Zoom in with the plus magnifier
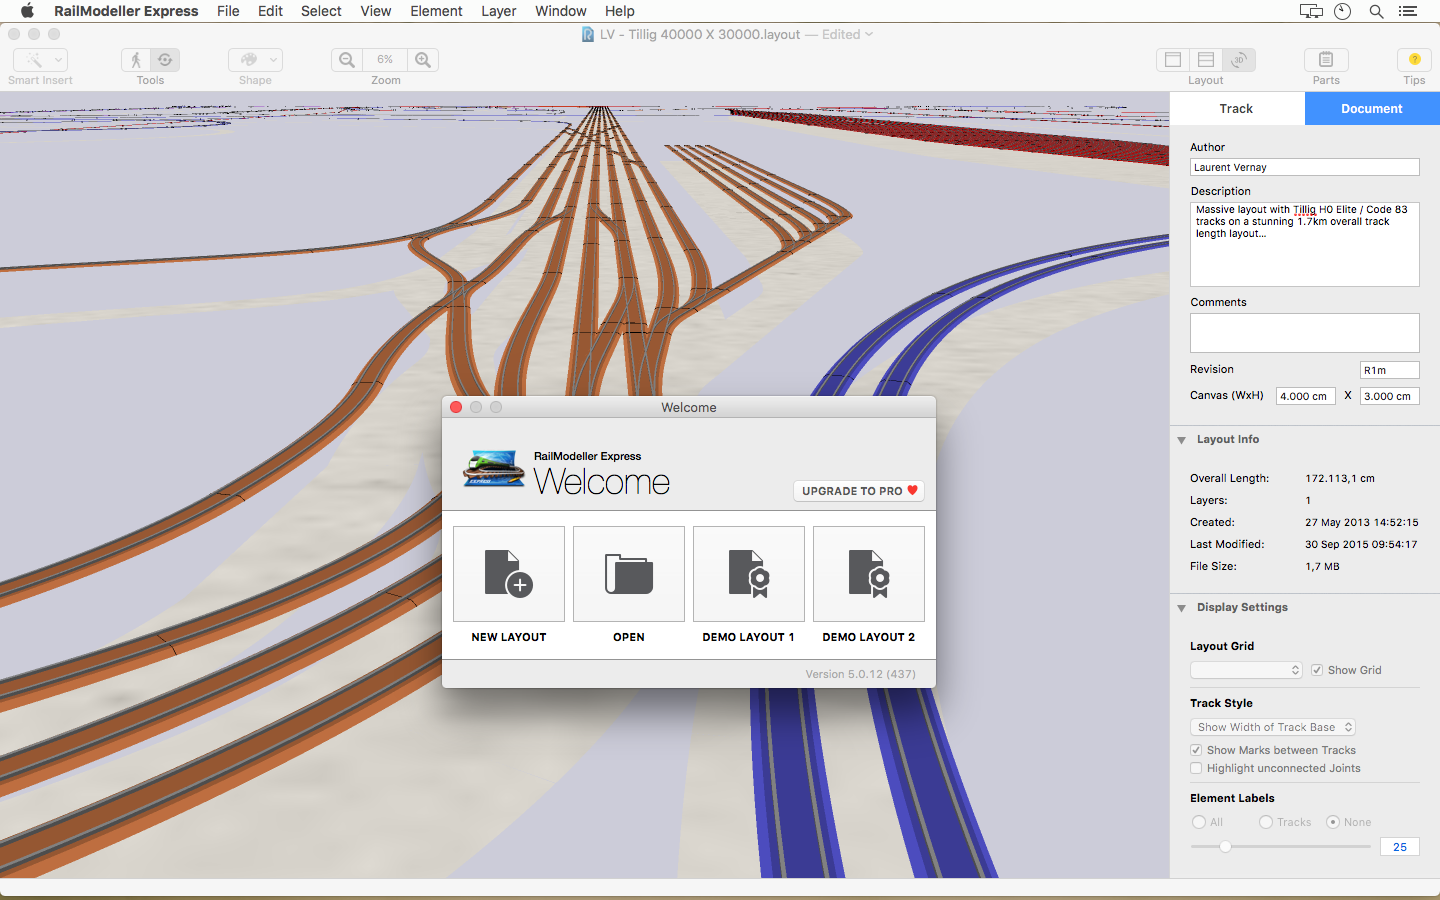1440x900 pixels. tap(423, 60)
